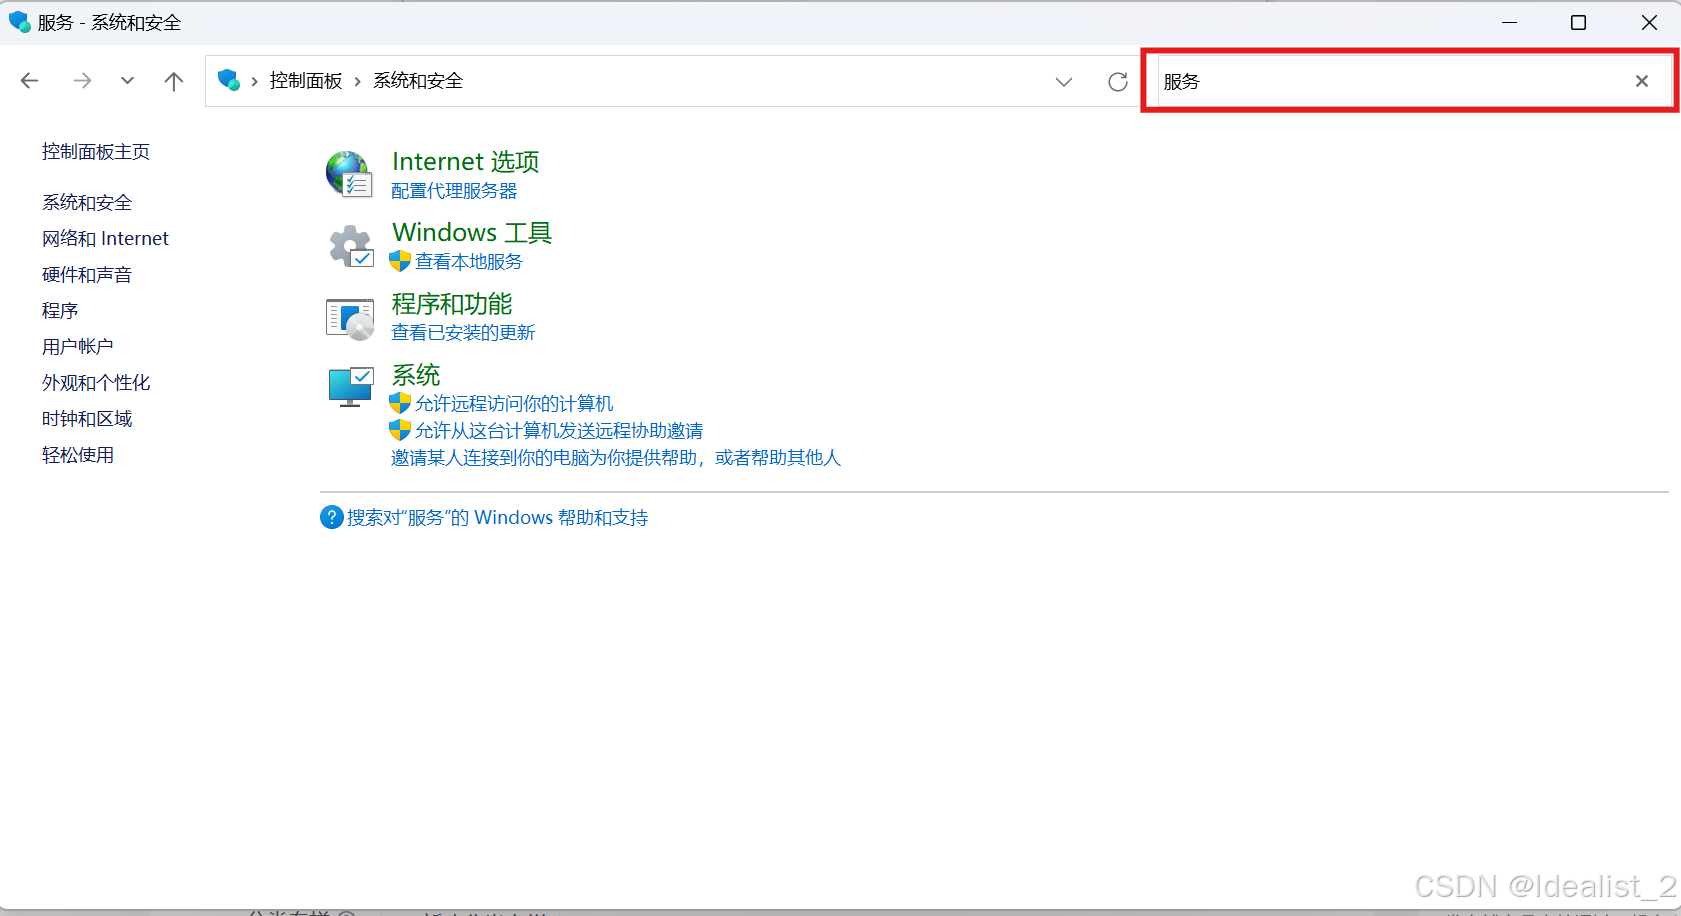
Task: Open 用户帐户 in the sidebar
Action: pyautogui.click(x=78, y=347)
